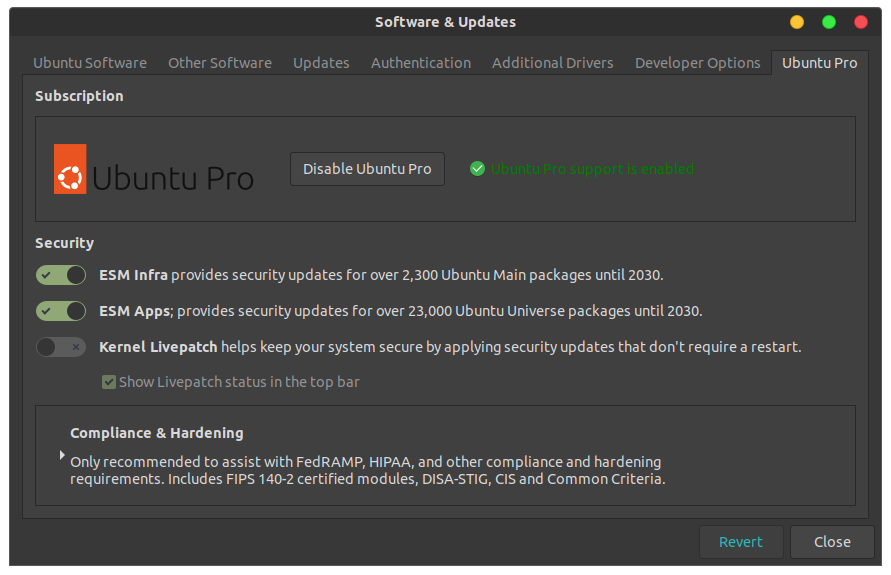Image resolution: width=891 pixels, height=575 pixels.
Task: Click the 'Ubuntu Pro support is enabled' text
Action: coord(592,169)
